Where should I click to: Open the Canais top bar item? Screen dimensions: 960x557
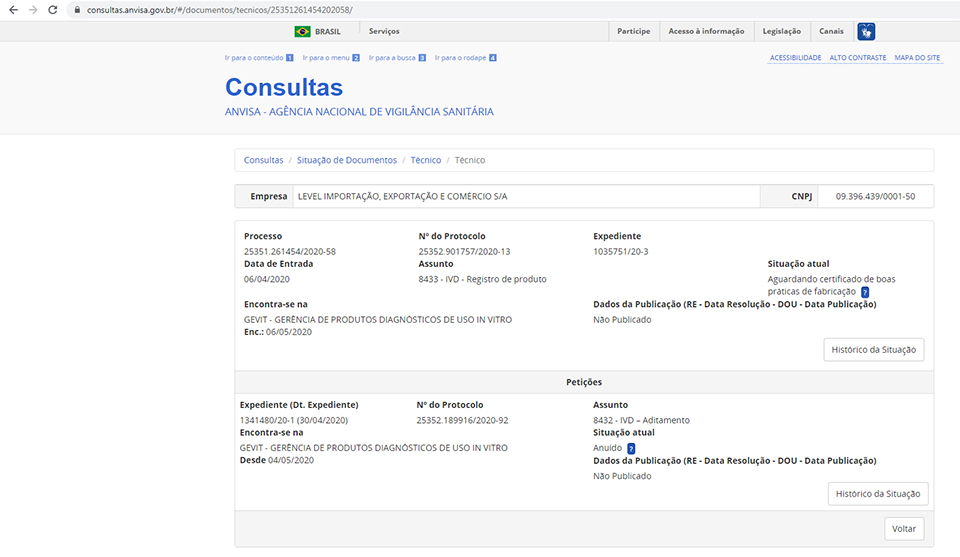[831, 31]
